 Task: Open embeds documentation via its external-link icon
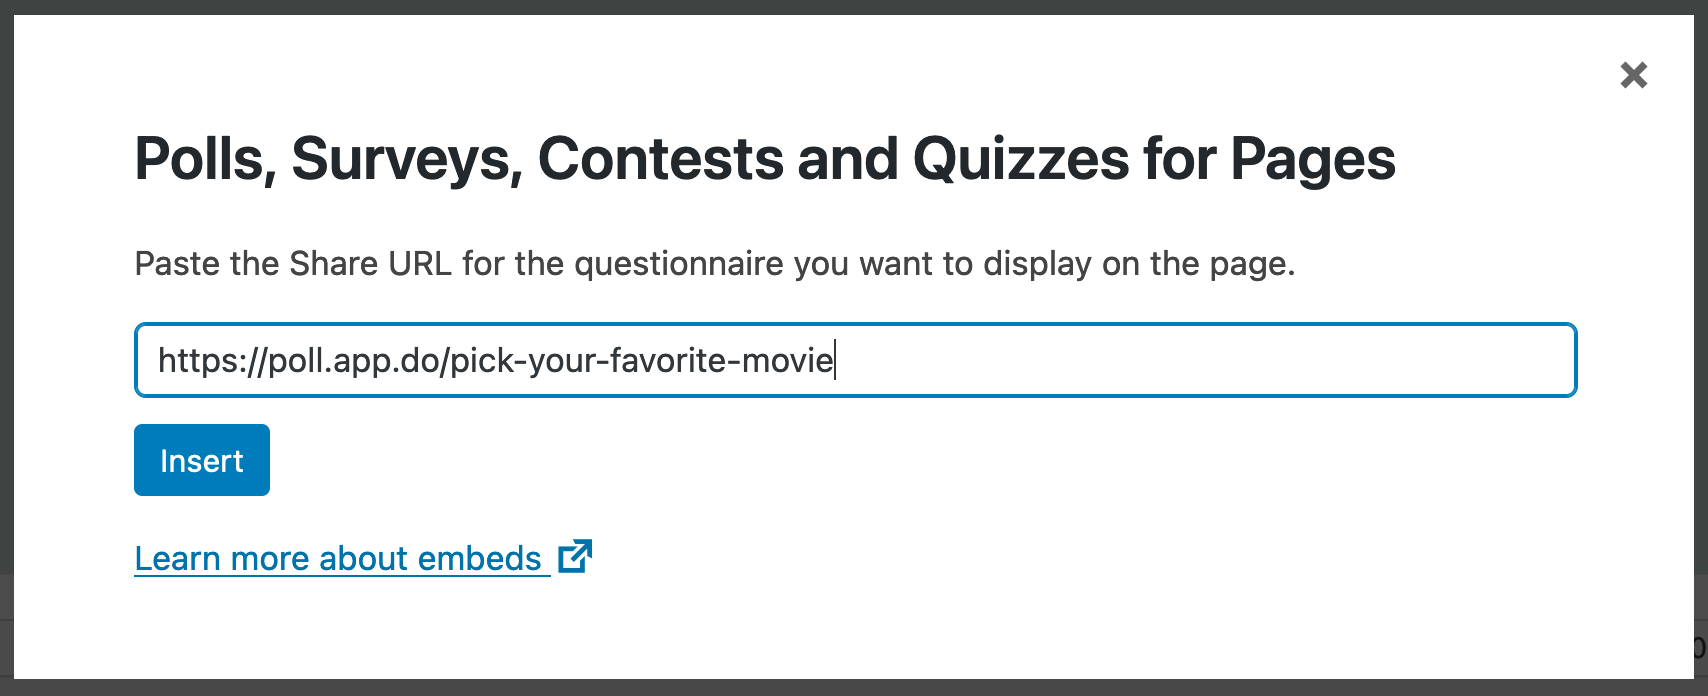[x=573, y=557]
